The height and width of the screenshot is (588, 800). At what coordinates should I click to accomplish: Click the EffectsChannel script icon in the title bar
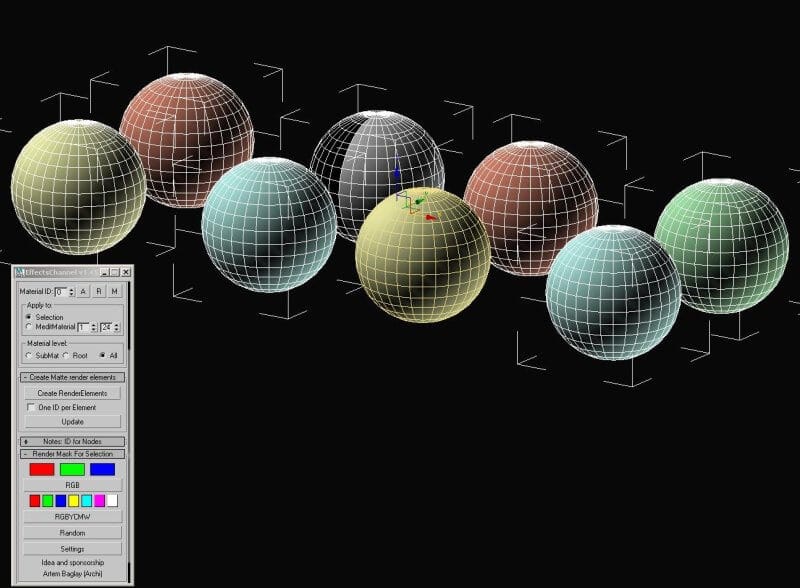click(x=20, y=271)
